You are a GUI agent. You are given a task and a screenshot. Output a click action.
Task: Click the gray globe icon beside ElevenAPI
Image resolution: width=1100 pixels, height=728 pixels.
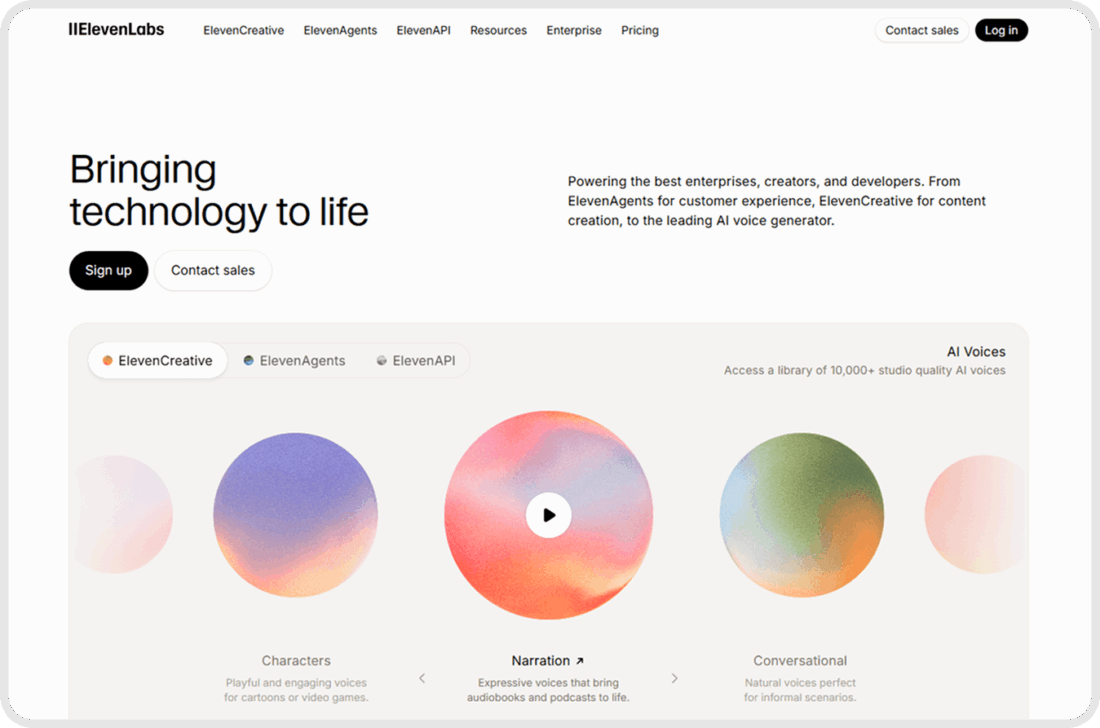click(x=382, y=360)
